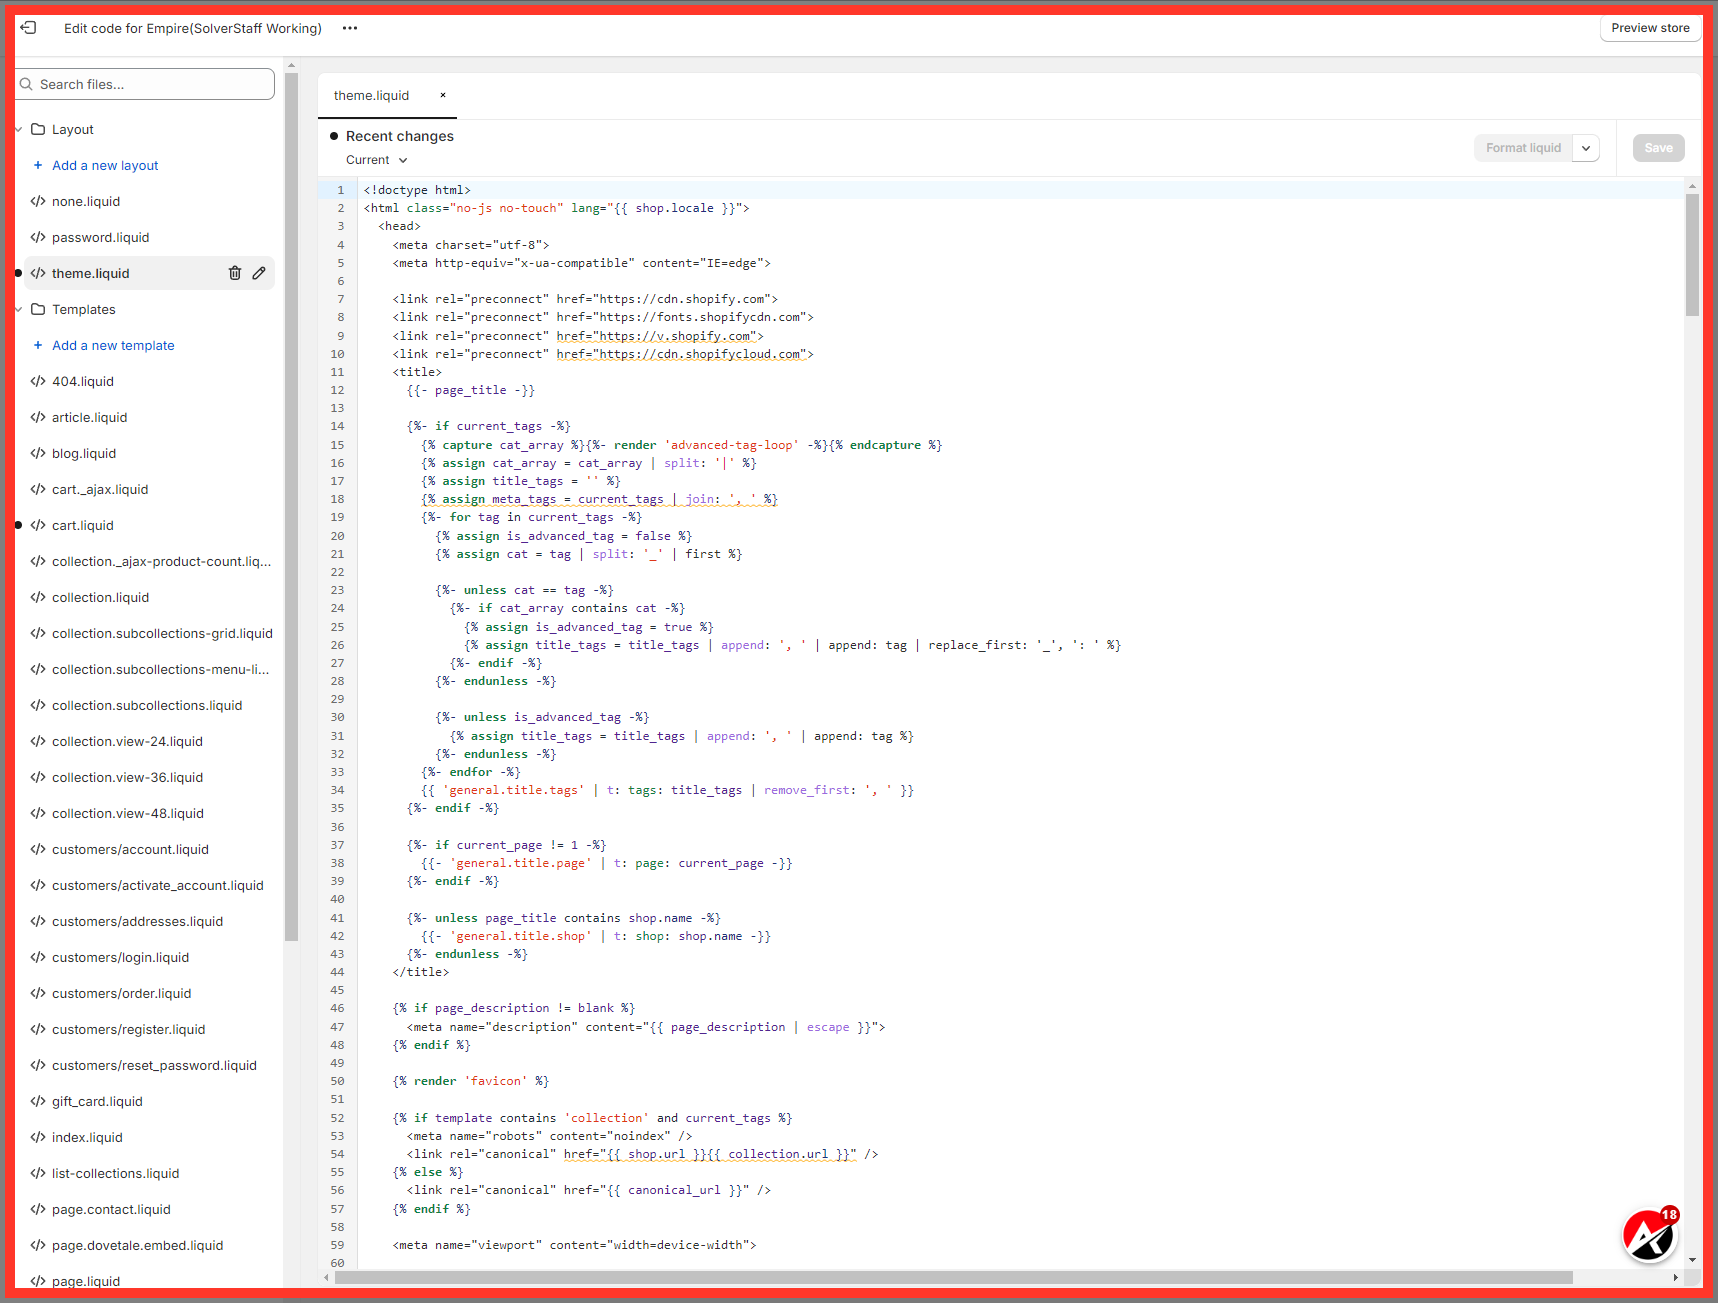Collapse the Templates folder
The image size is (1718, 1303).
point(19,310)
